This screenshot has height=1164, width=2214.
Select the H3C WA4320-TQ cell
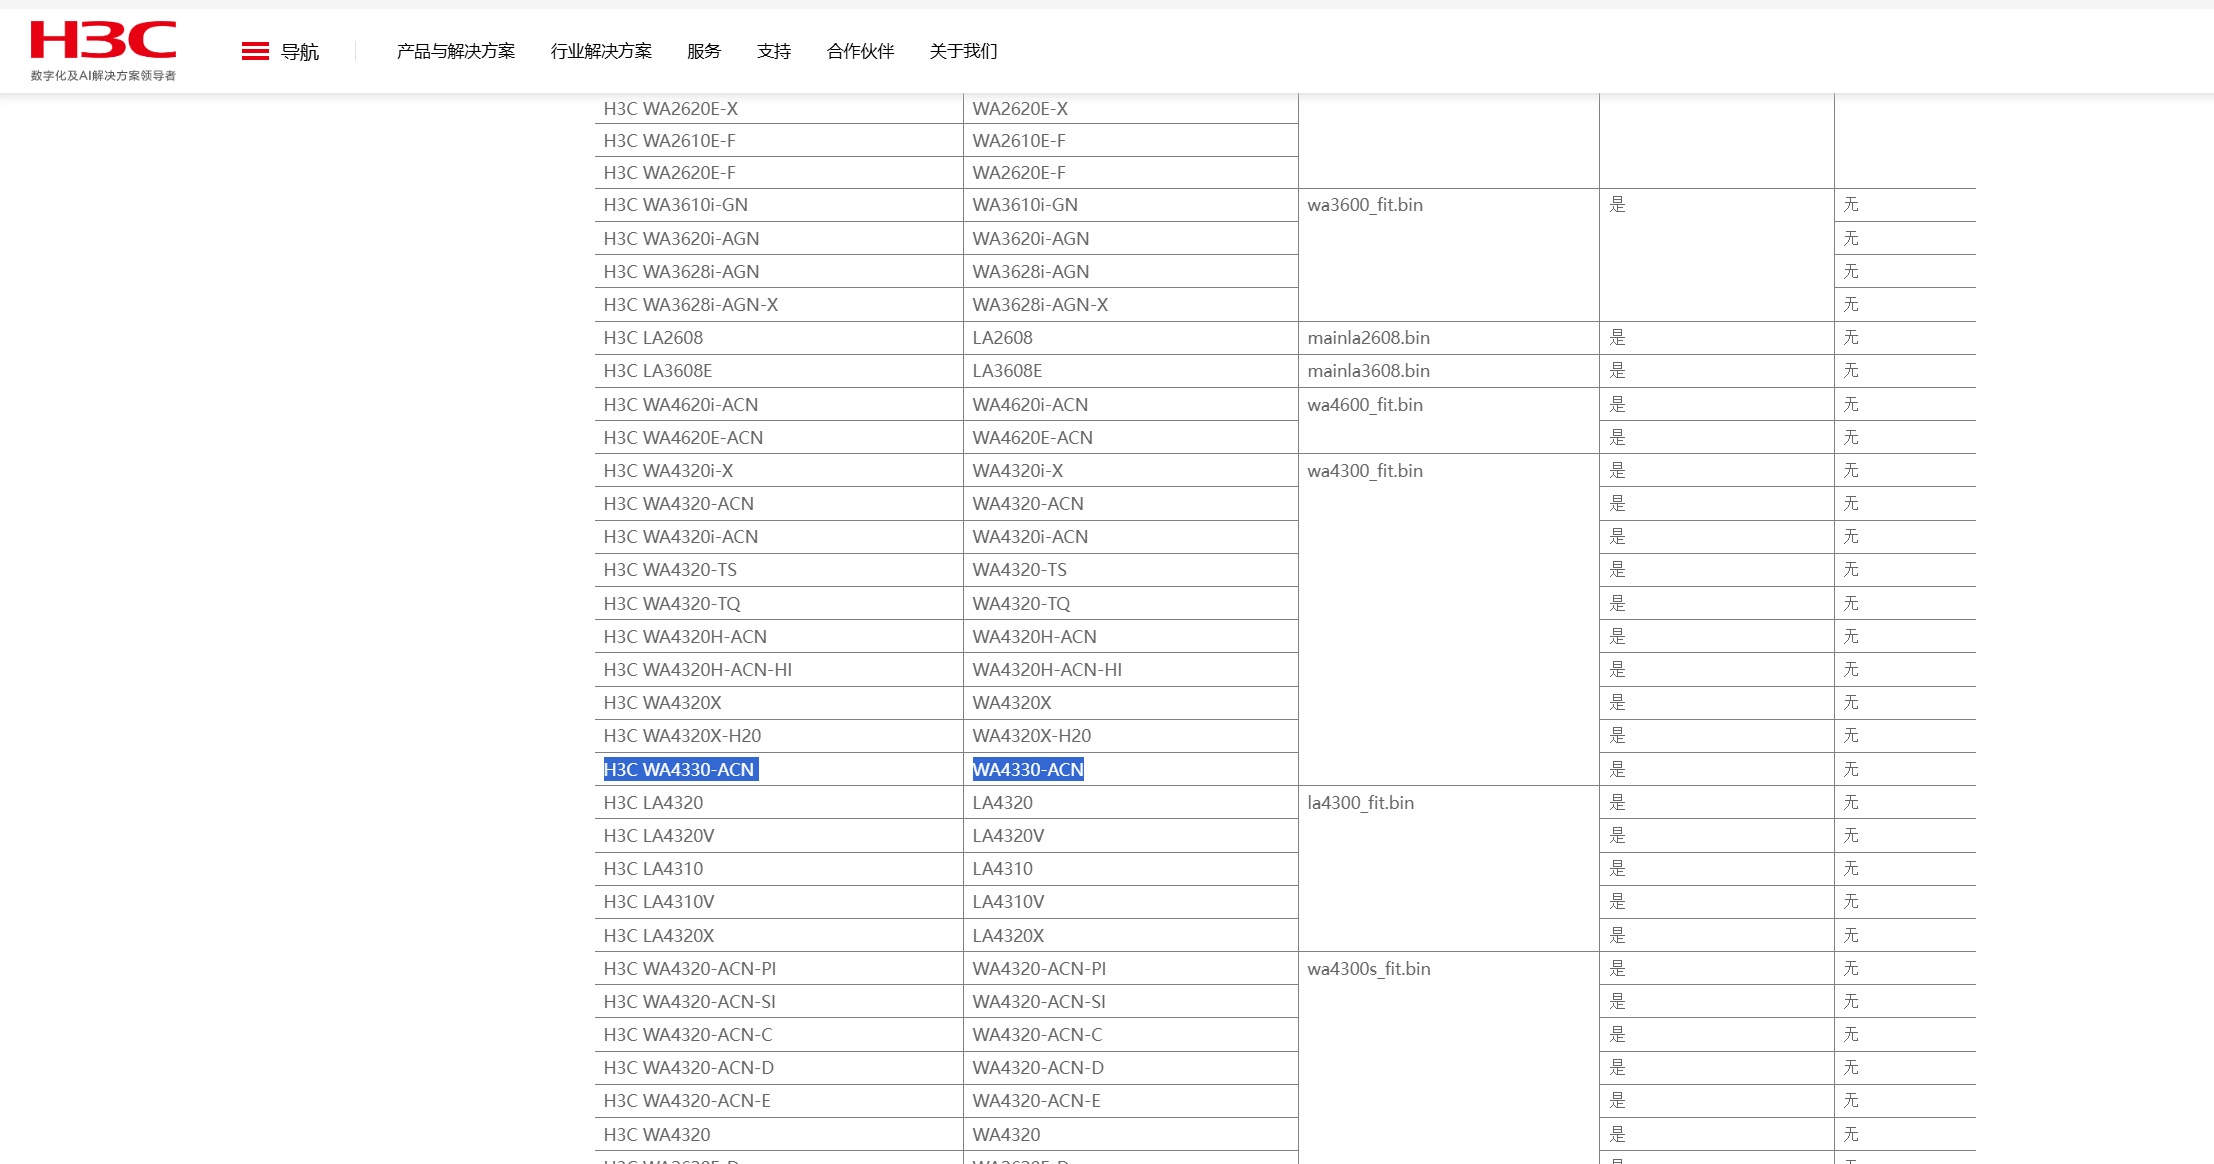671,604
